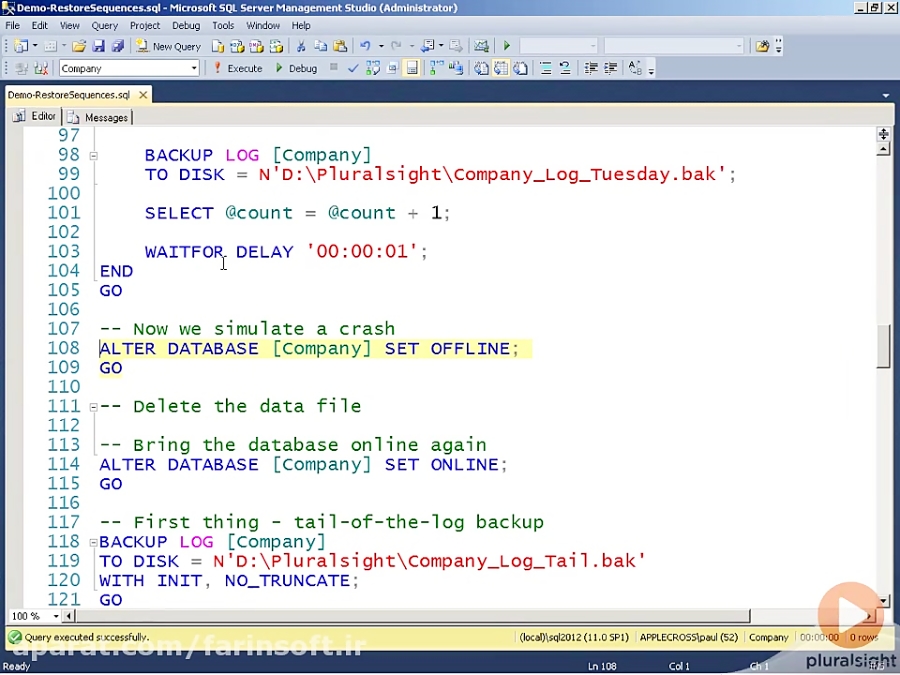Switch to the Messages tab

click(x=105, y=117)
